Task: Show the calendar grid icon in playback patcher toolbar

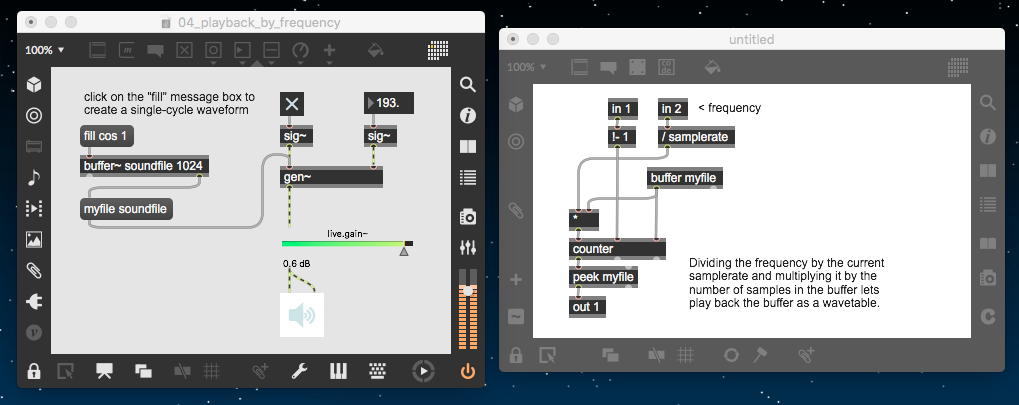Action: (x=438, y=50)
